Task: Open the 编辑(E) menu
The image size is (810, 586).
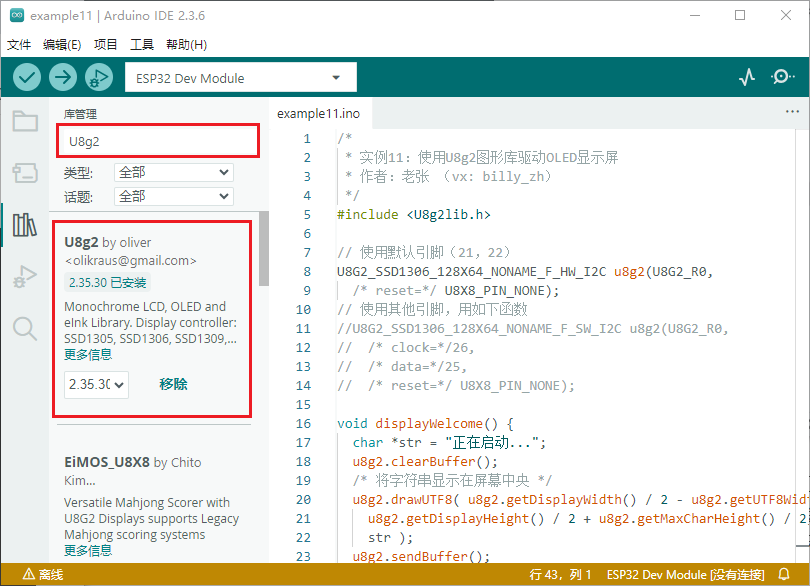Action: click(x=62, y=44)
